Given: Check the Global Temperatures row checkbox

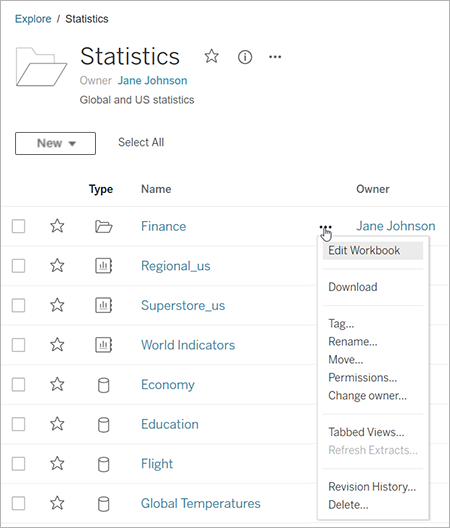Looking at the screenshot, I should [x=19, y=503].
